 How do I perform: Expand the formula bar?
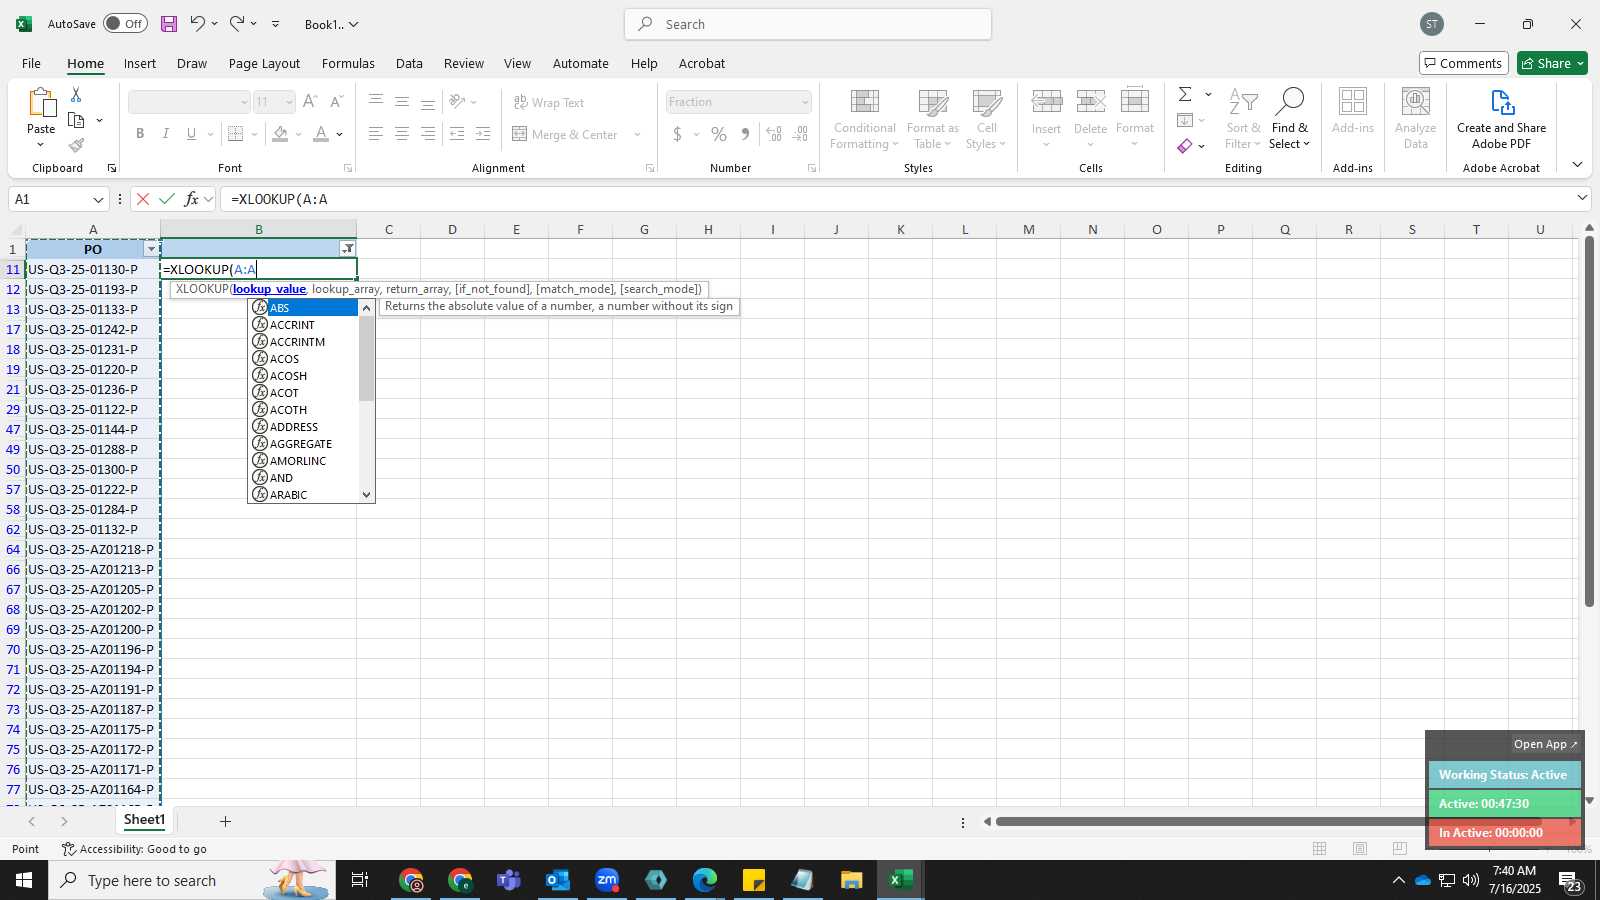[x=1582, y=198]
